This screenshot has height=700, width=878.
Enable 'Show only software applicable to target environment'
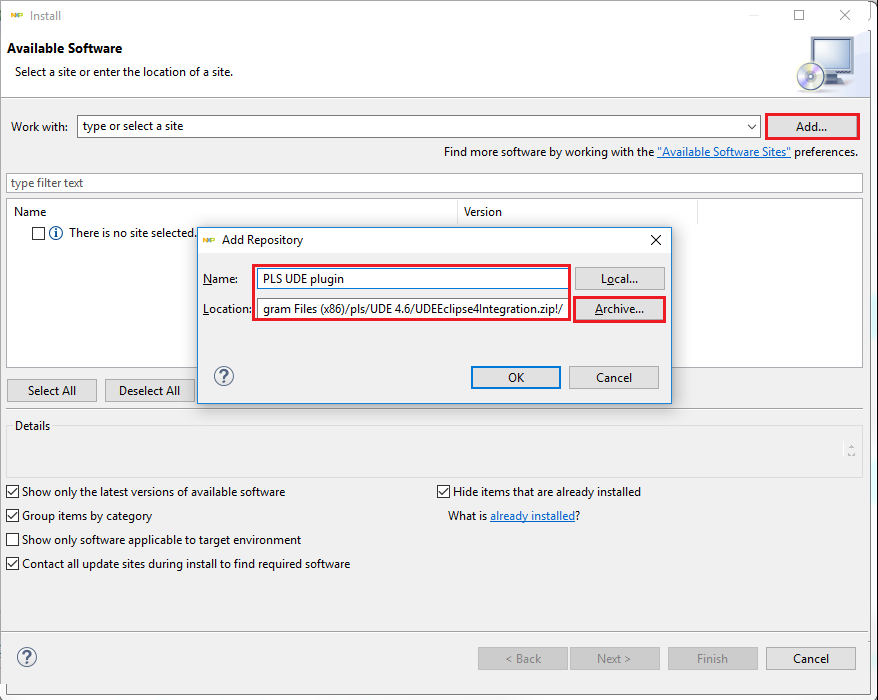(12, 540)
